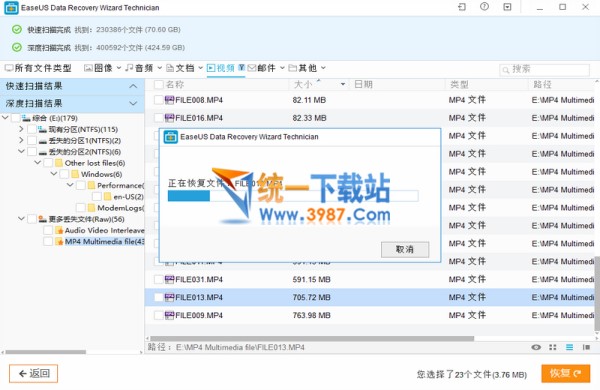Toggle the select-all checkbox in the name header
The width and height of the screenshot is (600, 390).
pyautogui.click(x=158, y=84)
